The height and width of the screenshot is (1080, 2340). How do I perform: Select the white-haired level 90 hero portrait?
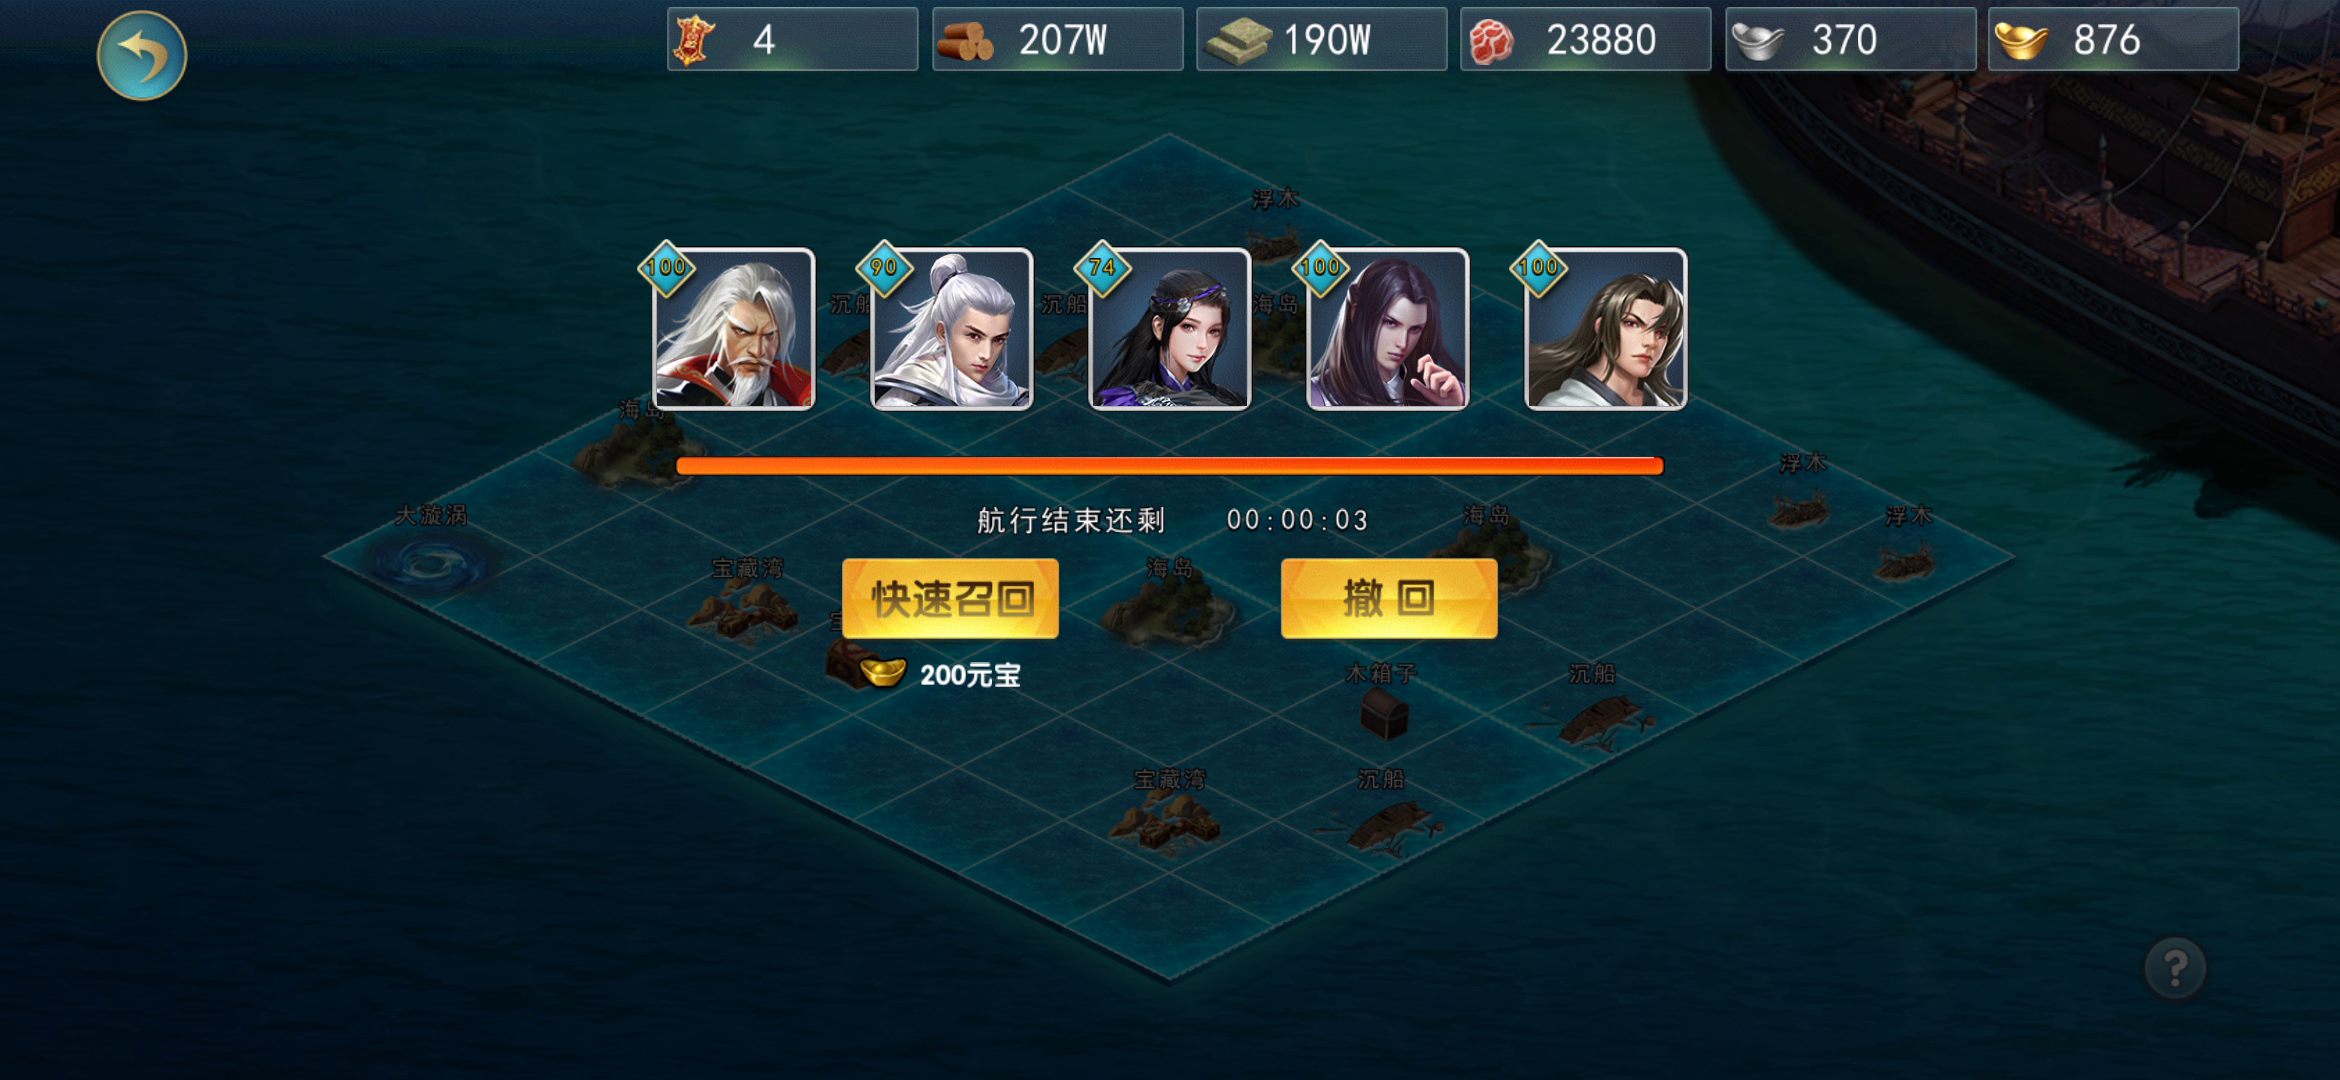(x=951, y=329)
